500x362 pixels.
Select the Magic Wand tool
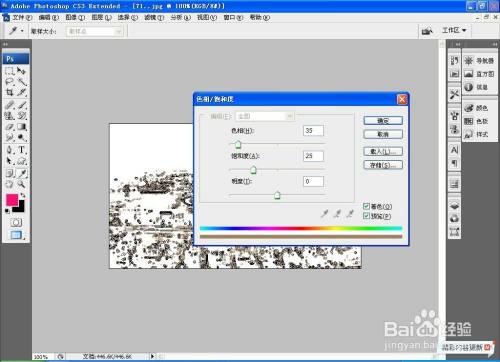tap(22, 82)
